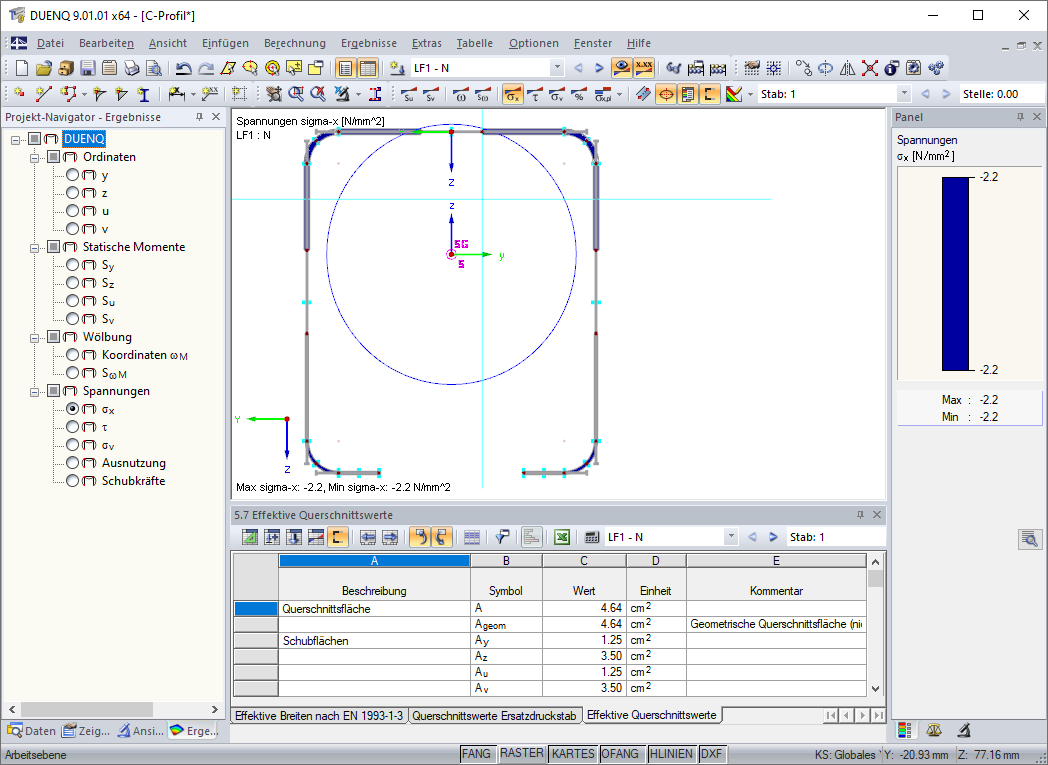Select the Ausnutzung radio button
The image size is (1048, 765).
coord(72,463)
